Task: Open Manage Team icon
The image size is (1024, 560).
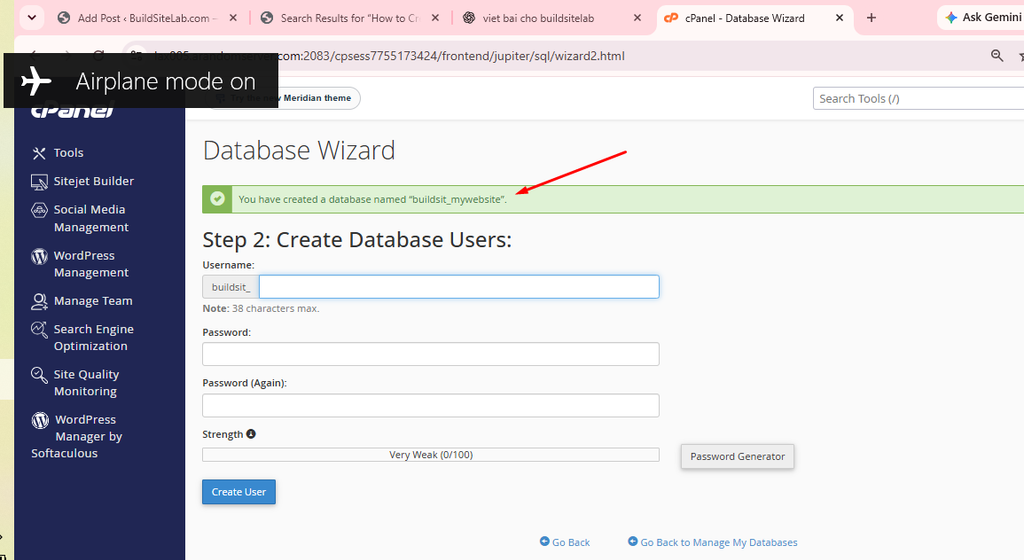Action: click(39, 302)
